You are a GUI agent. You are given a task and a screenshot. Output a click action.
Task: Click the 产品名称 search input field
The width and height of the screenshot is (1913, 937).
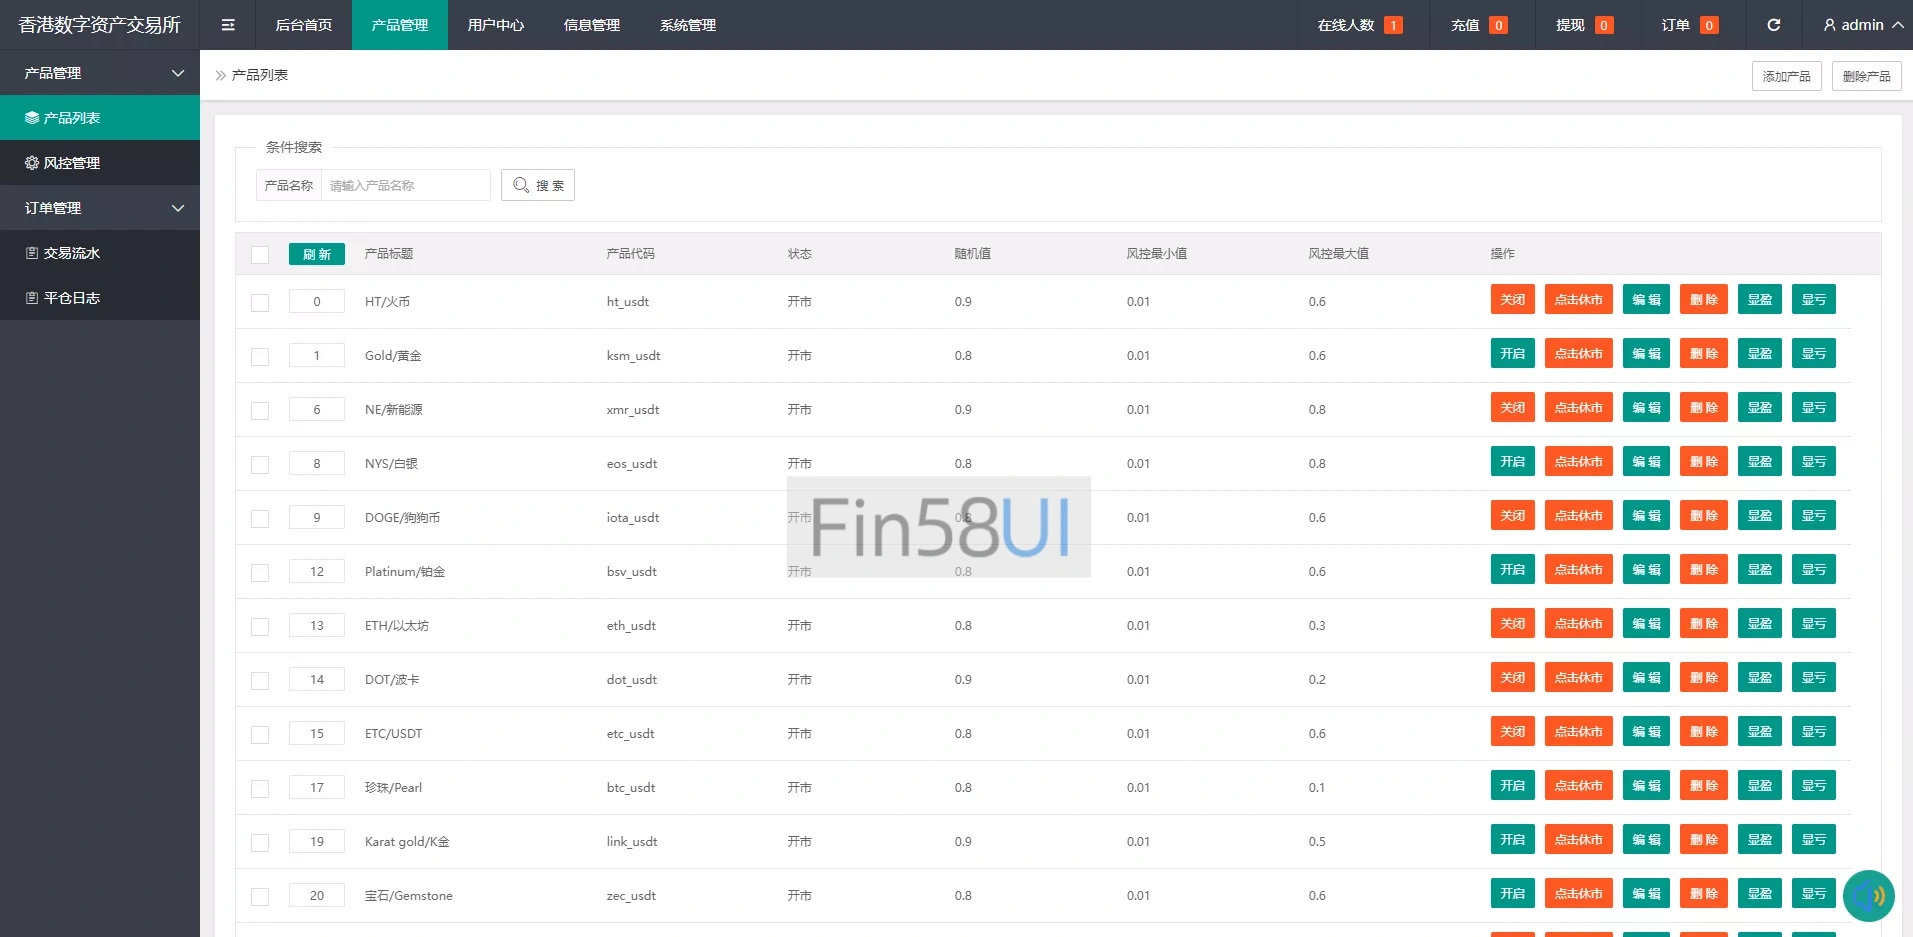(405, 185)
